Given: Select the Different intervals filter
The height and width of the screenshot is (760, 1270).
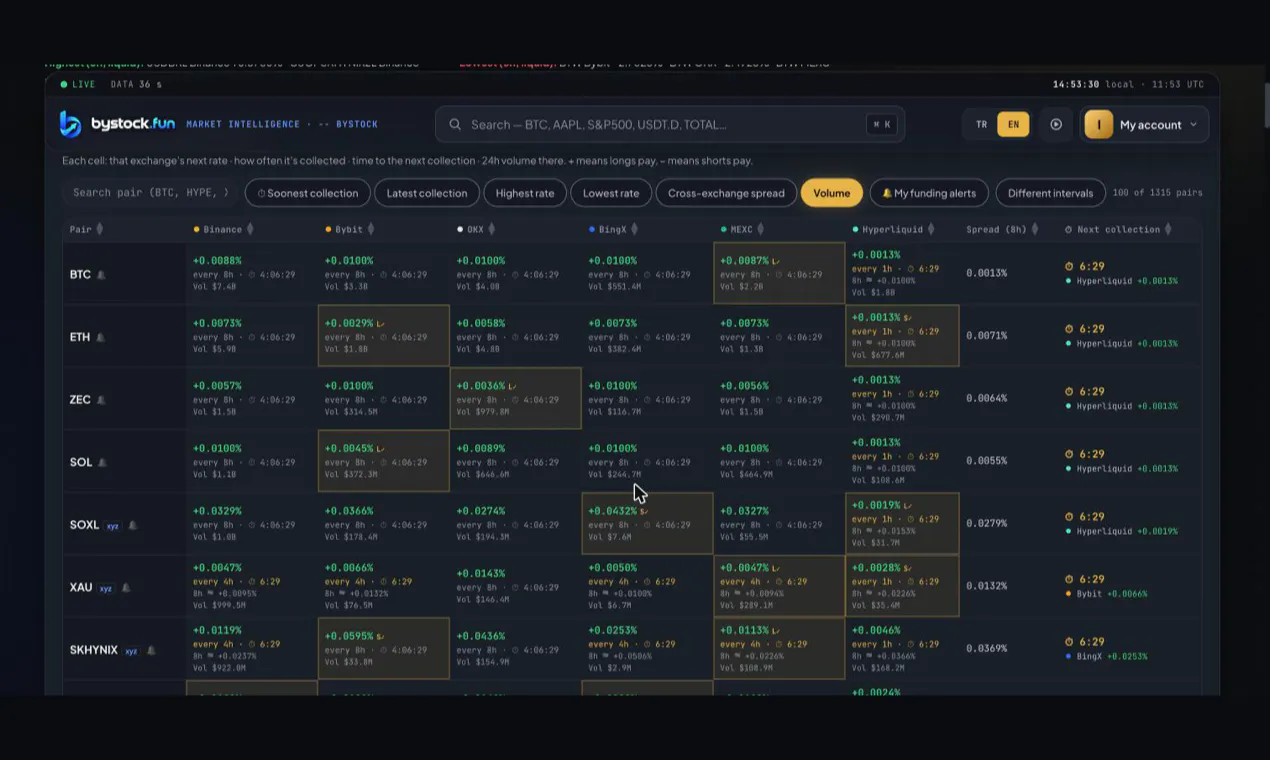Looking at the screenshot, I should 1051,193.
